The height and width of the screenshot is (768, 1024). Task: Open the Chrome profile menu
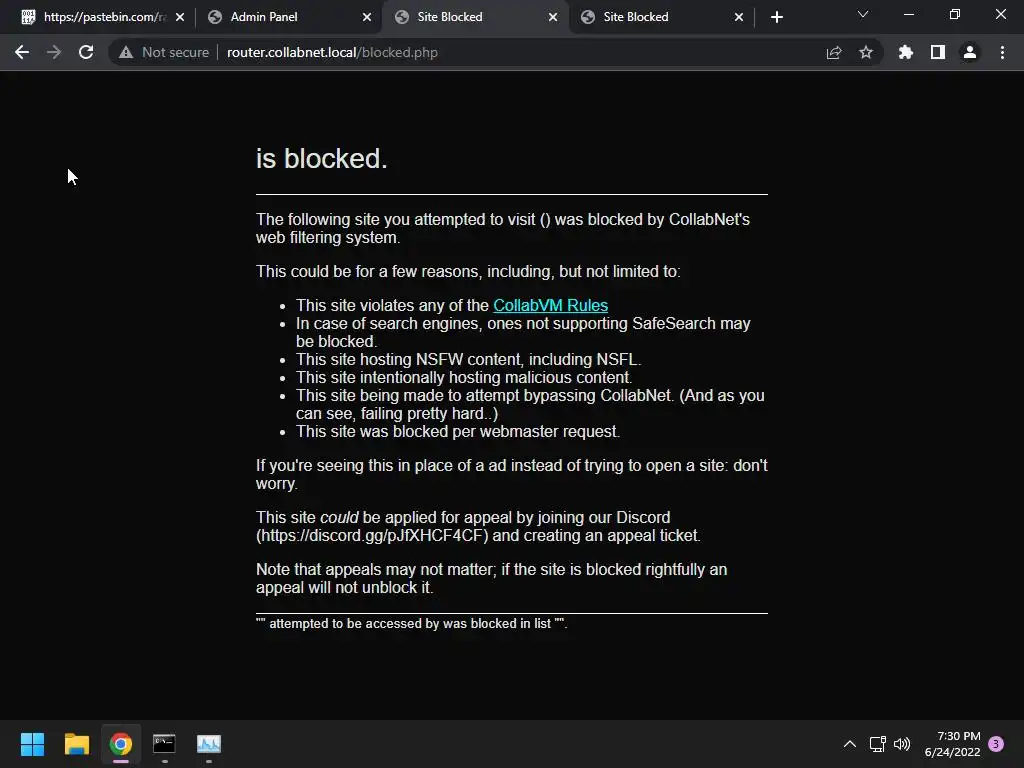pyautogui.click(x=970, y=52)
